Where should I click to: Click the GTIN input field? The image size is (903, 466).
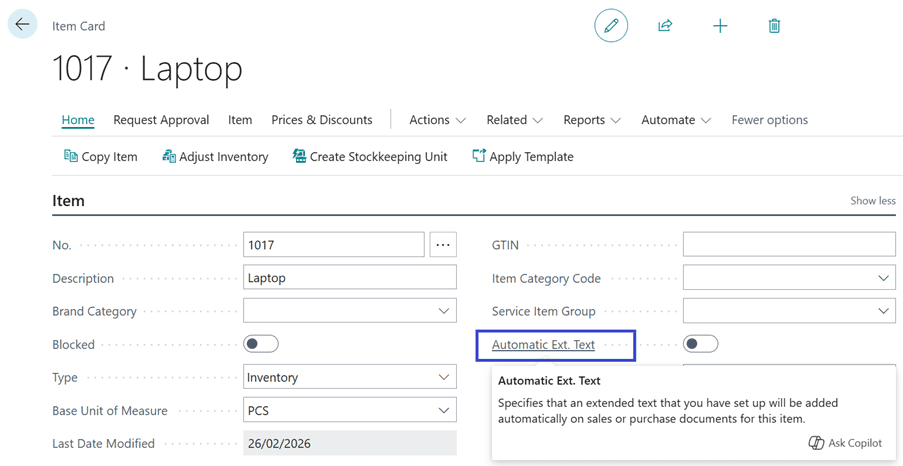[x=788, y=245]
